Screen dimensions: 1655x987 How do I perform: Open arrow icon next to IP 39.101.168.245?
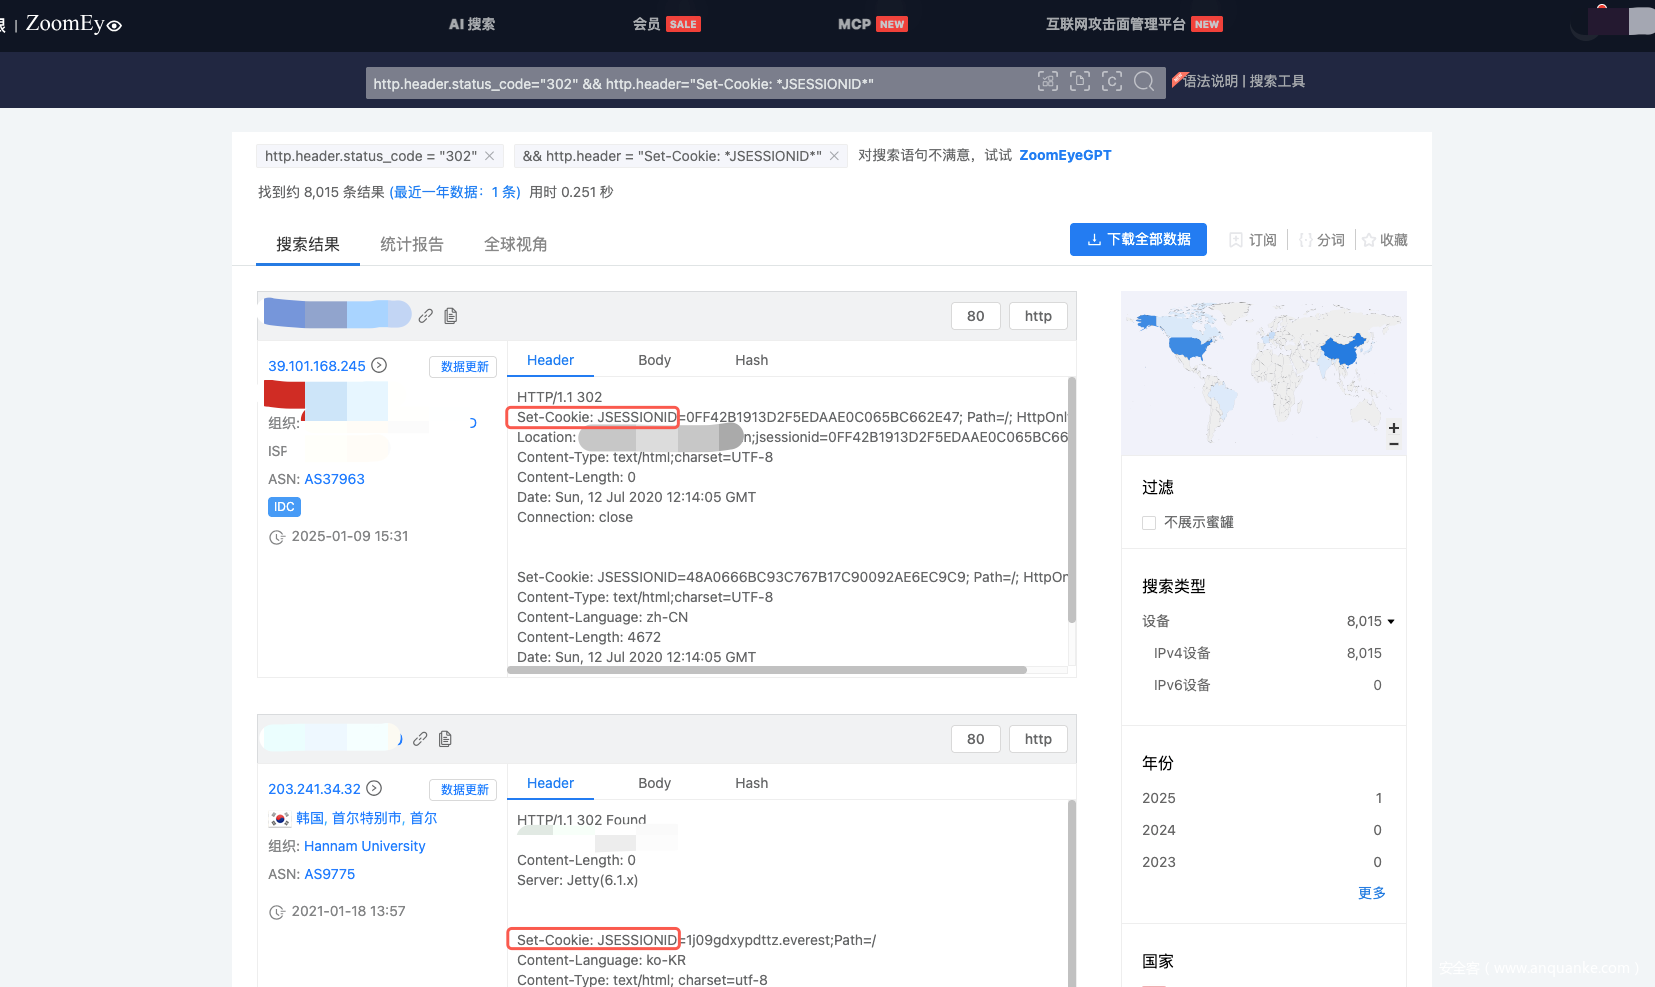click(x=379, y=366)
